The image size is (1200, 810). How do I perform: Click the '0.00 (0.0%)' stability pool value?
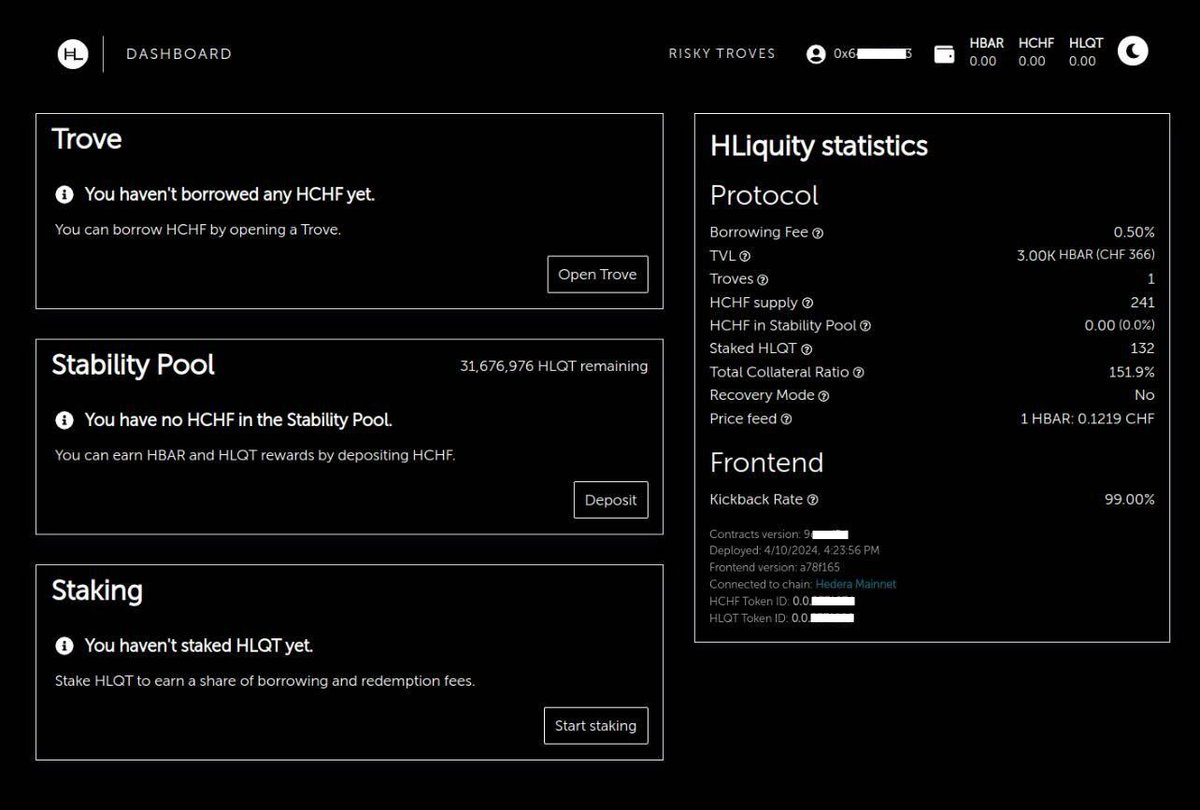[1119, 325]
